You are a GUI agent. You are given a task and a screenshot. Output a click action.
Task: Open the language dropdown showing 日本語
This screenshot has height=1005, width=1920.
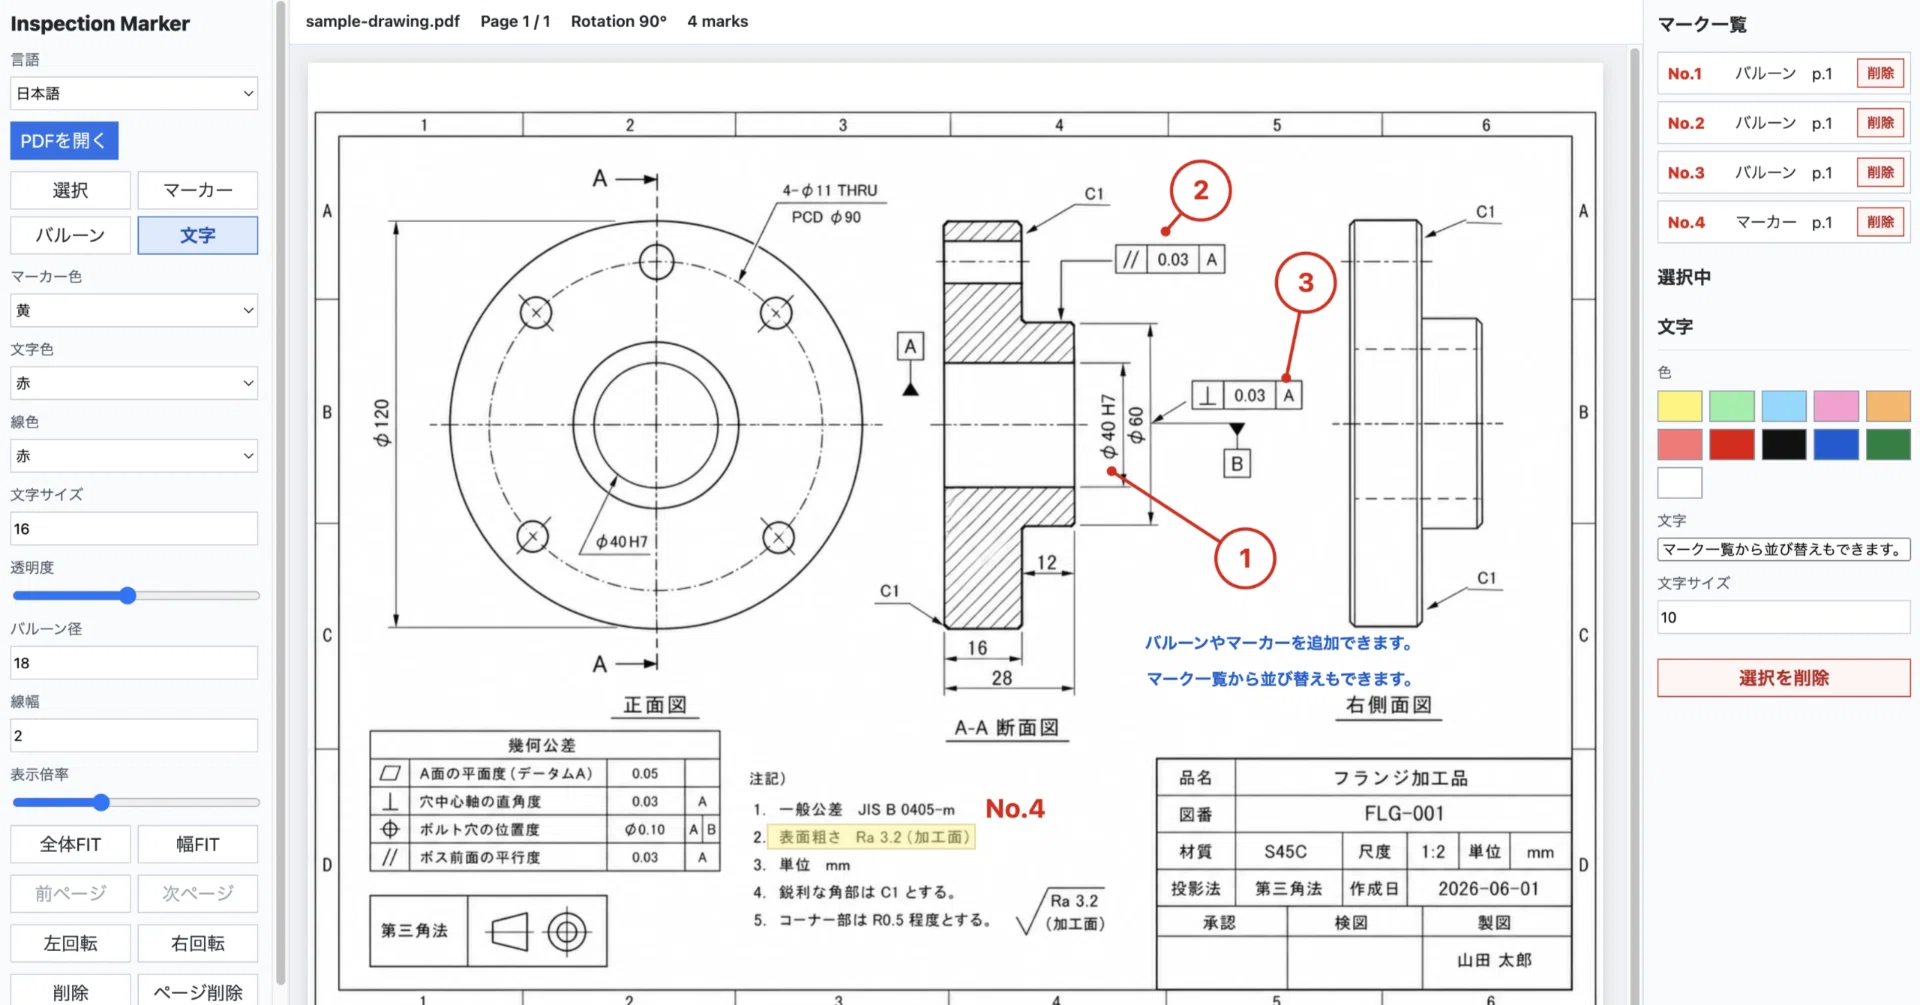pos(134,93)
